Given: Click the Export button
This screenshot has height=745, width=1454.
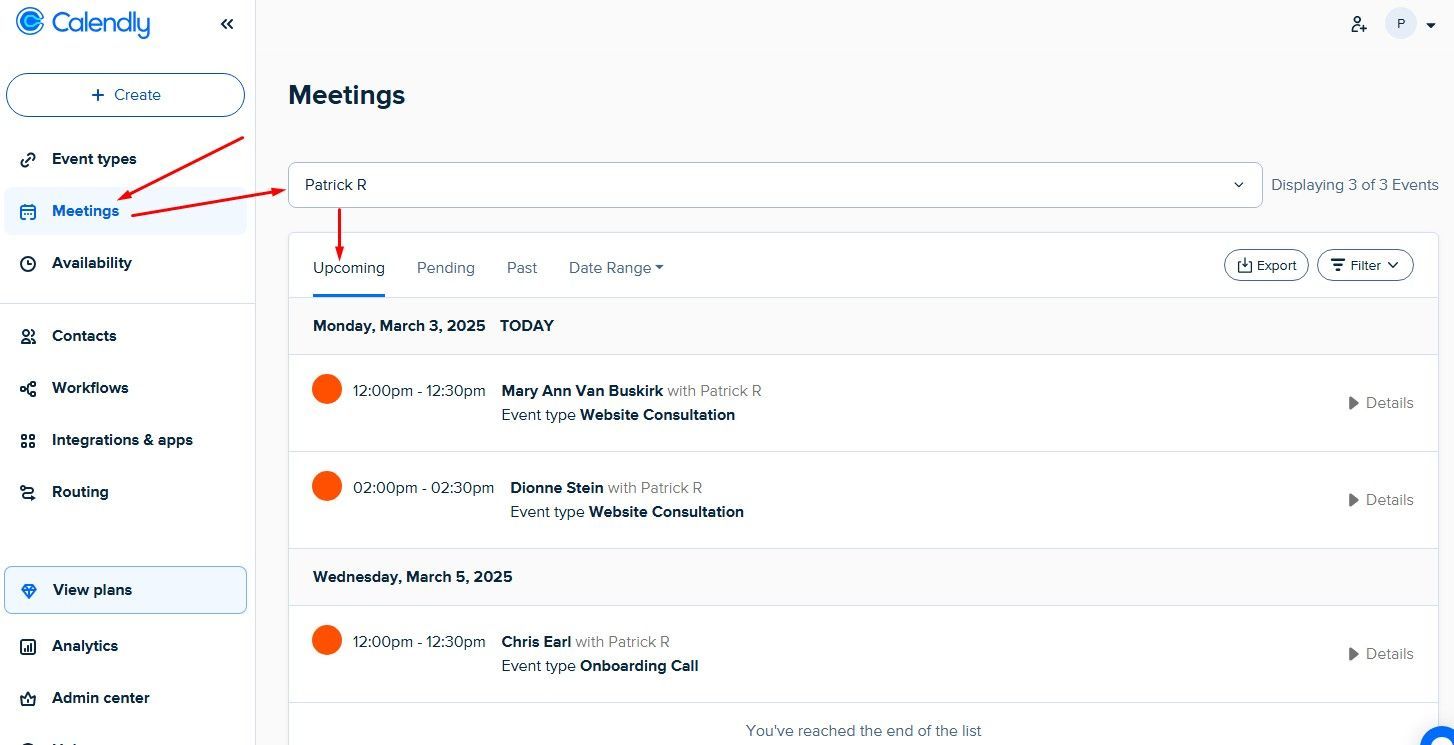Looking at the screenshot, I should [x=1266, y=265].
